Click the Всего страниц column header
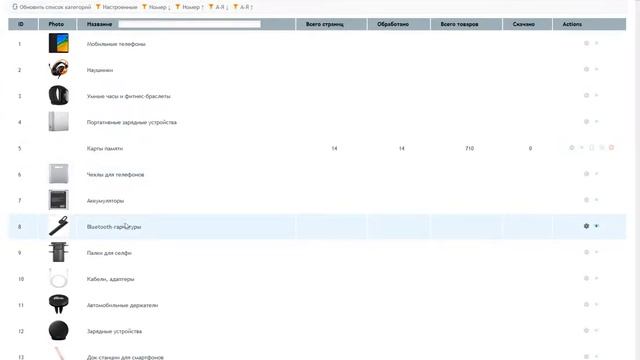The width and height of the screenshot is (640, 360). coord(331,24)
